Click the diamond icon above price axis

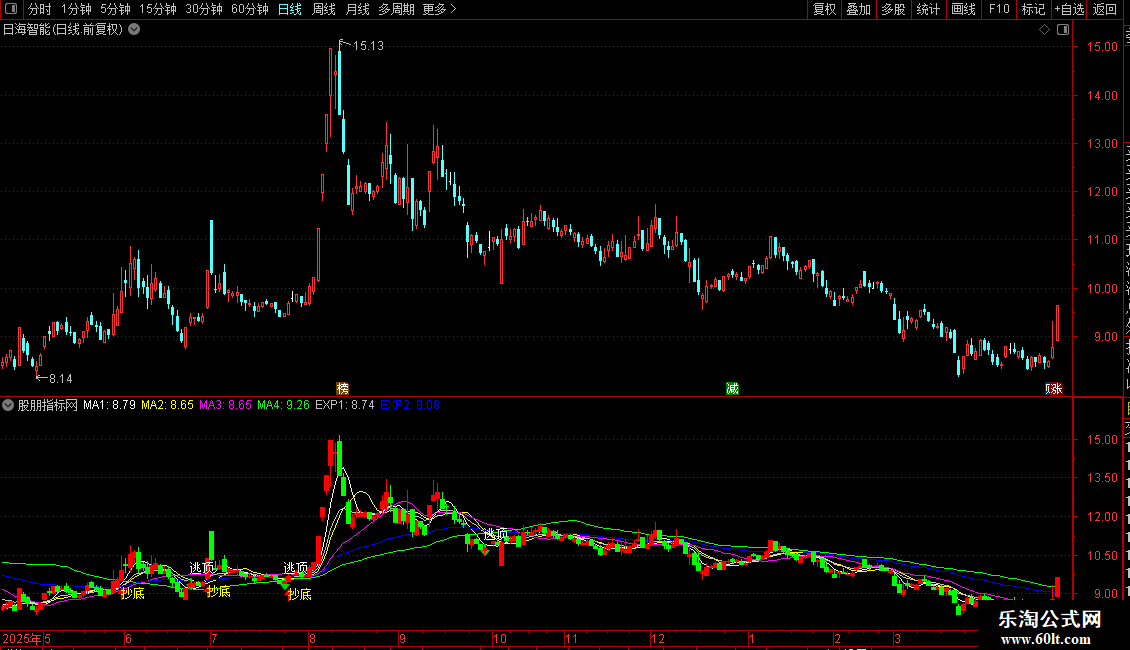coord(1044,30)
